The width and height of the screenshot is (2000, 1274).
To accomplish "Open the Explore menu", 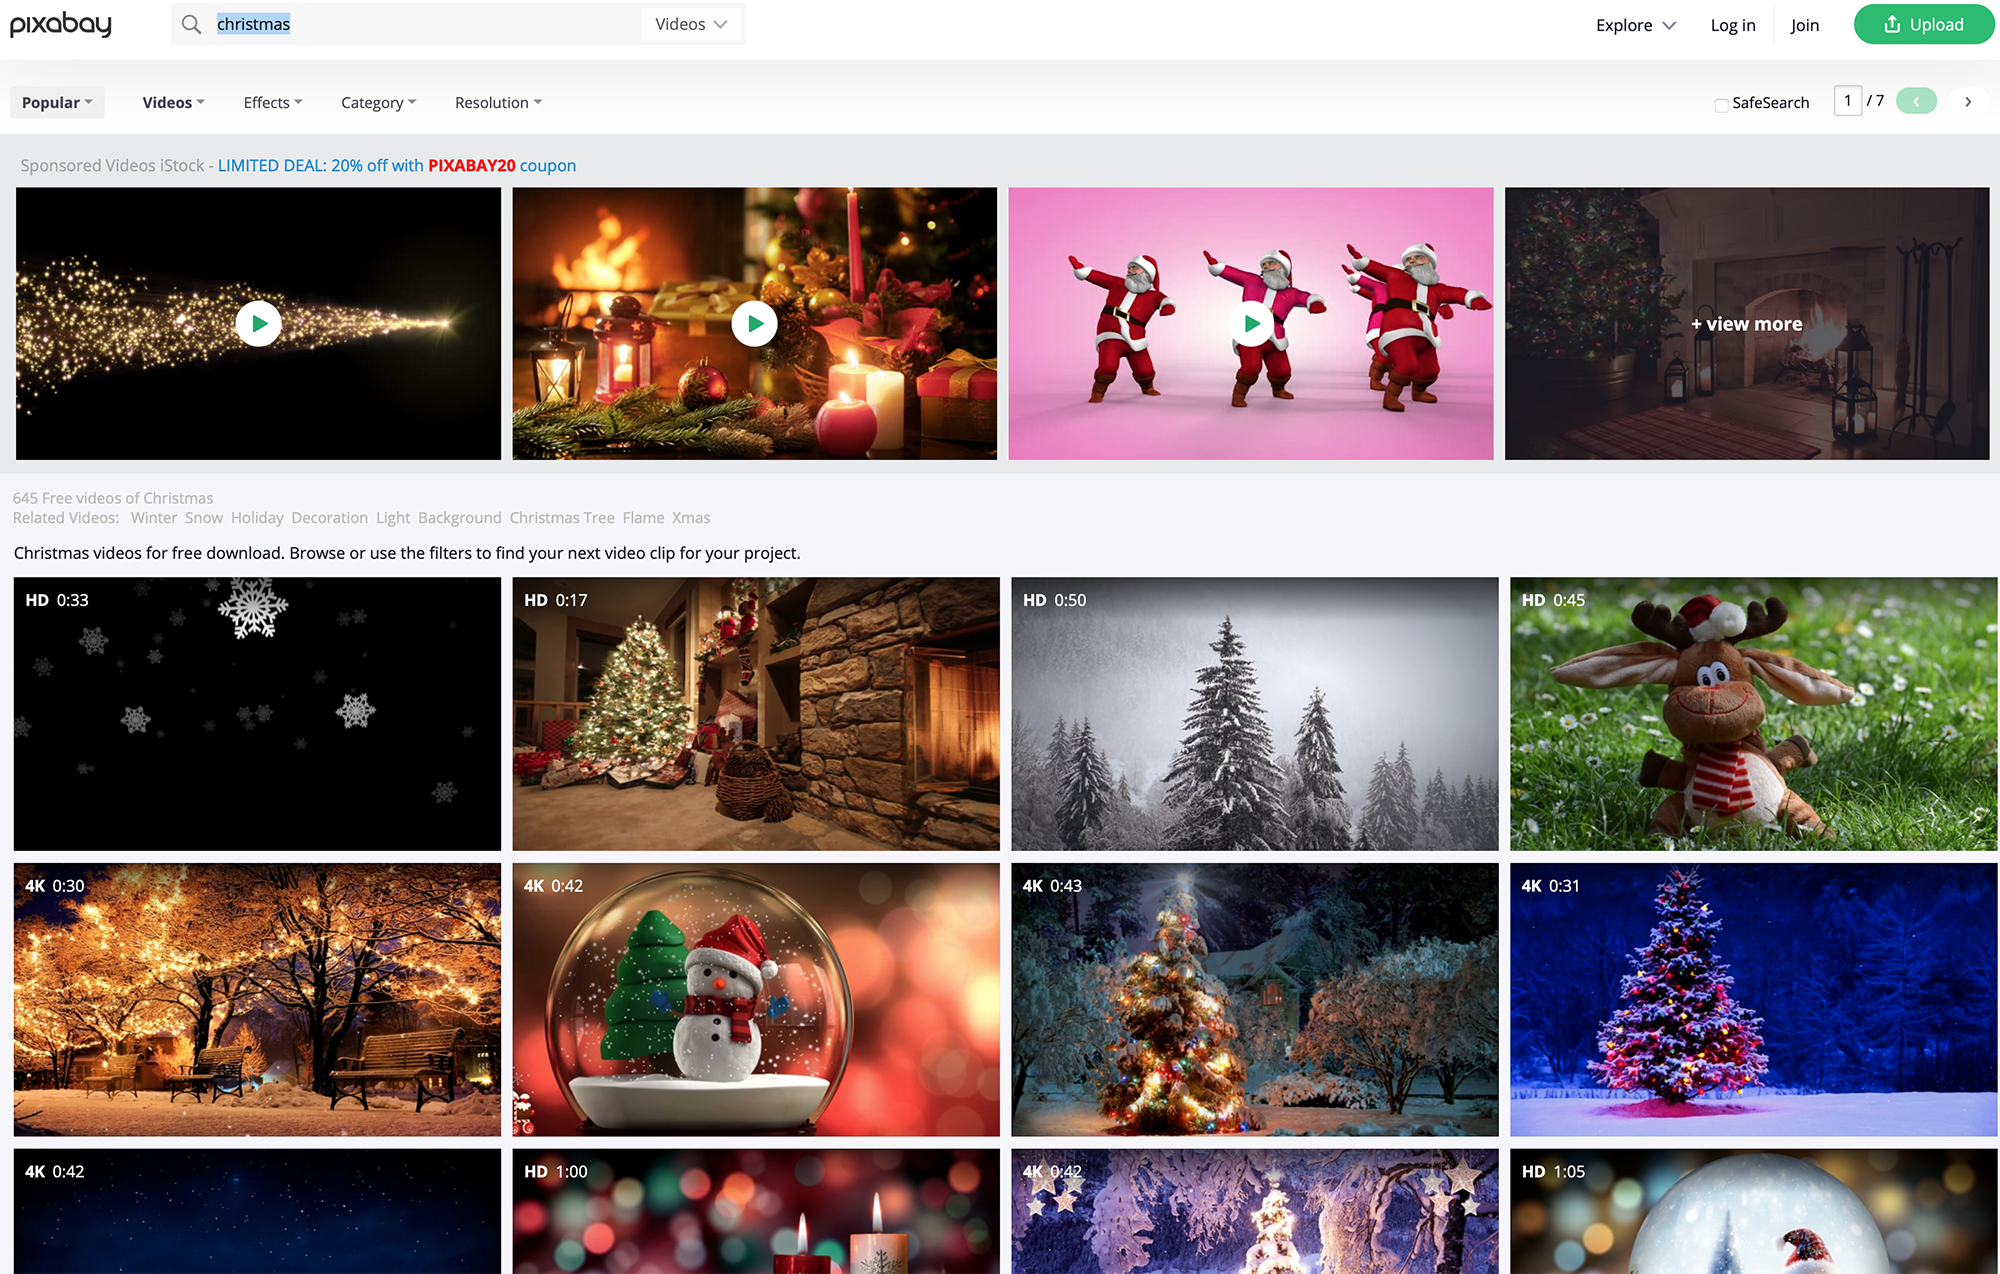I will (1635, 25).
